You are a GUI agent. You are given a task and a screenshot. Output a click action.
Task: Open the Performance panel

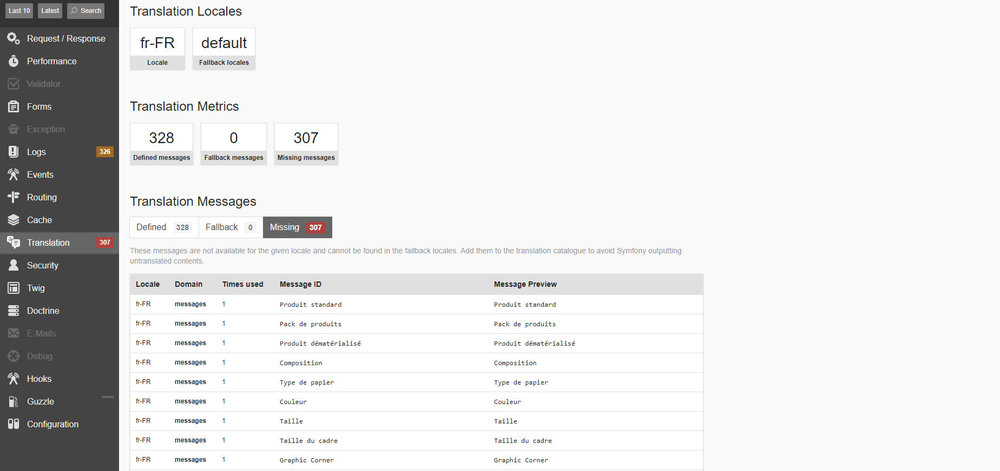pos(59,61)
